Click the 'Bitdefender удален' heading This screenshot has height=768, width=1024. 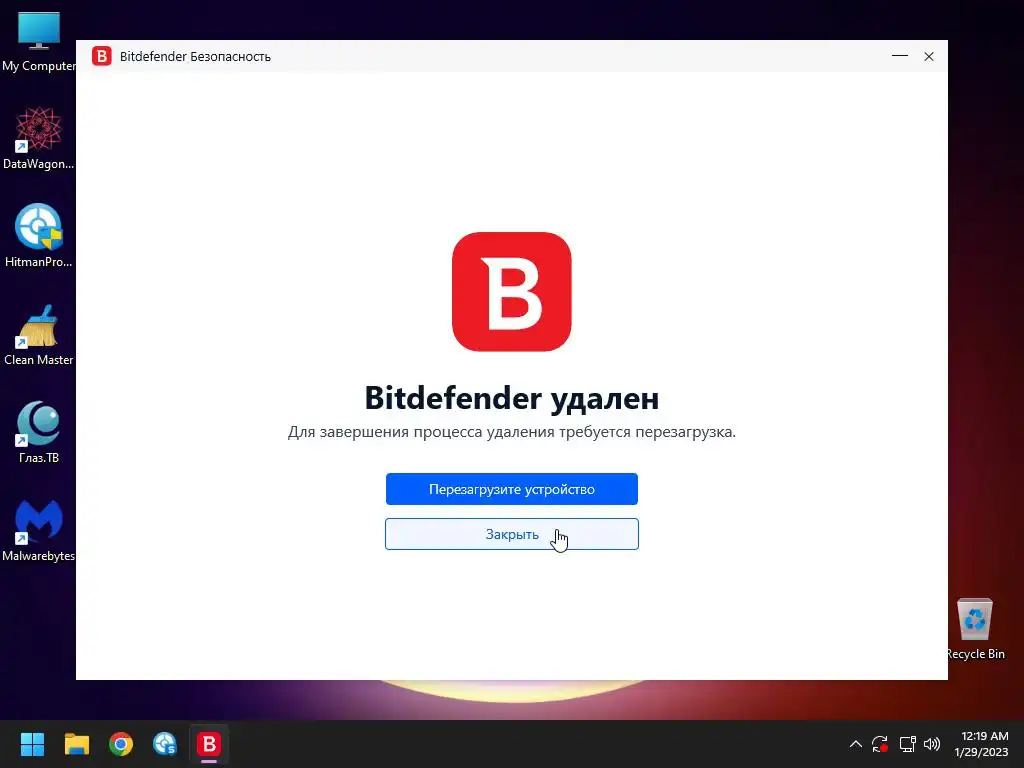click(x=511, y=398)
